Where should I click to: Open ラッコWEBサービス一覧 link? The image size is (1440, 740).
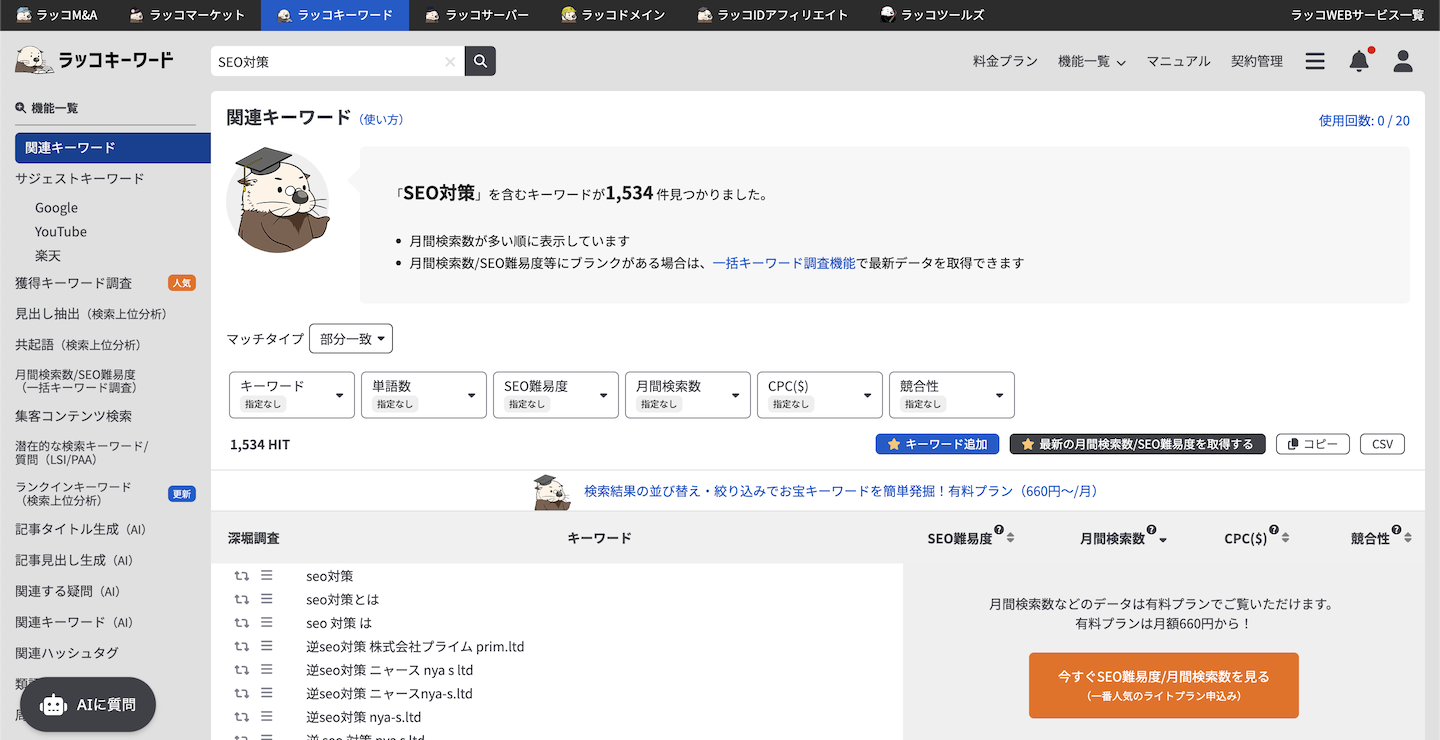[x=1357, y=15]
